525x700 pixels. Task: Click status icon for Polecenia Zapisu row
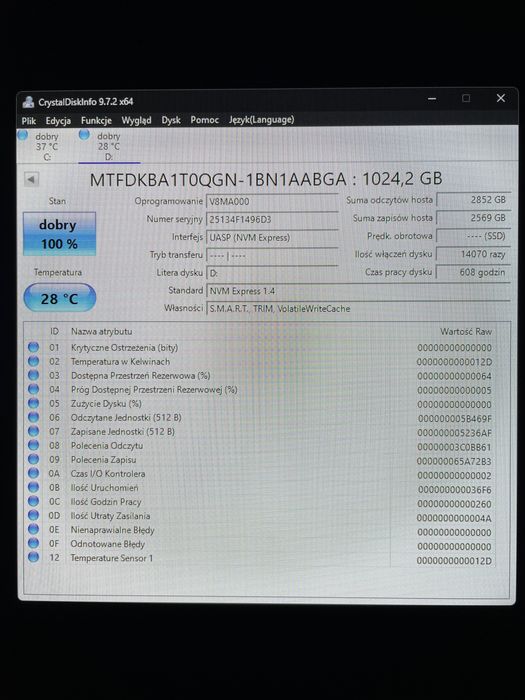pyautogui.click(x=33, y=459)
